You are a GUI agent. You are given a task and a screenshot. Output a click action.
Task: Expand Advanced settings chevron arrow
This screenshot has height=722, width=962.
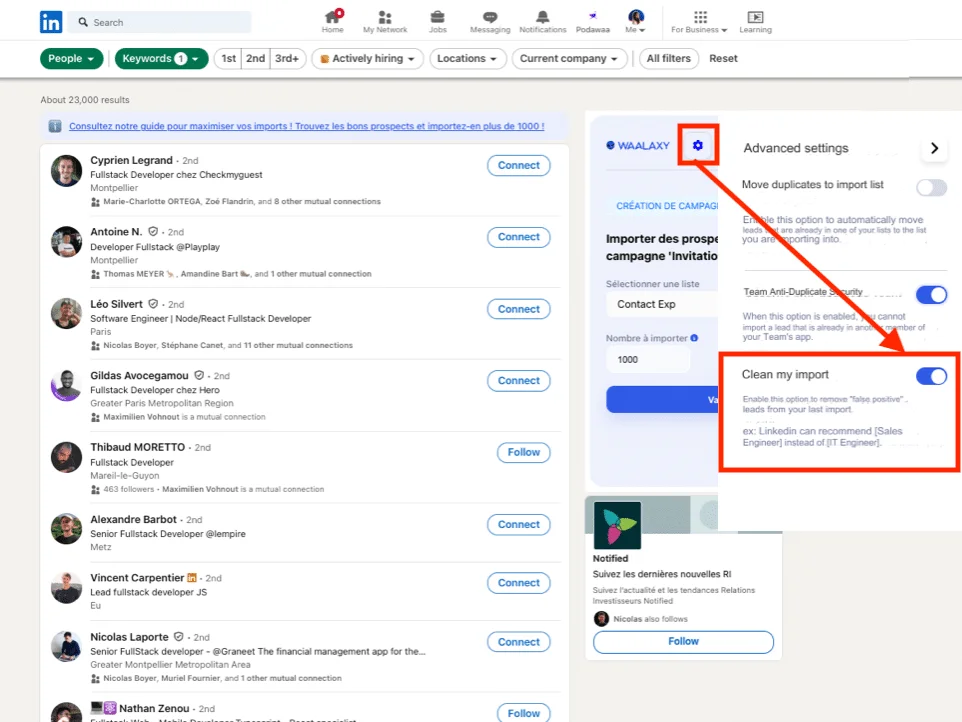(934, 148)
